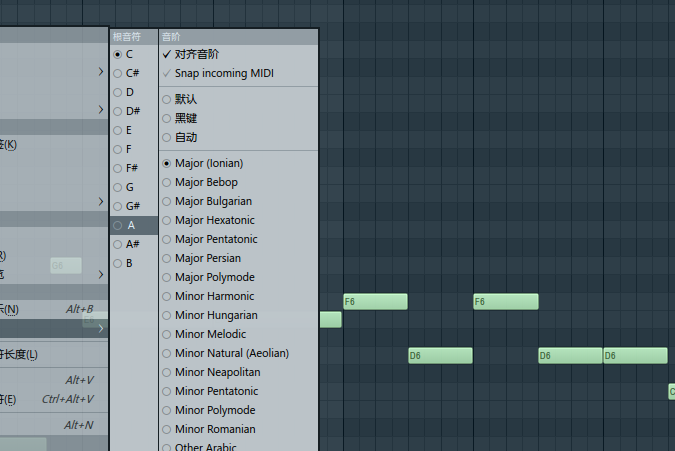
Task: Select the D6 note between the two F6 notes
Action: (x=440, y=355)
